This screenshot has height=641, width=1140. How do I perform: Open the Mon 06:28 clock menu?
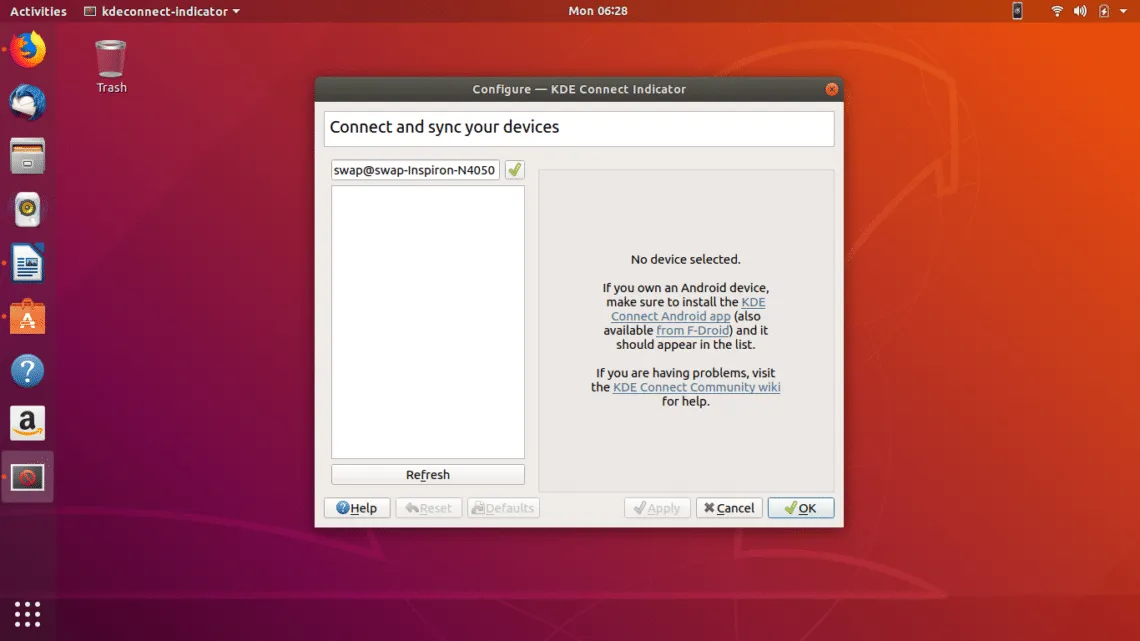tap(598, 11)
